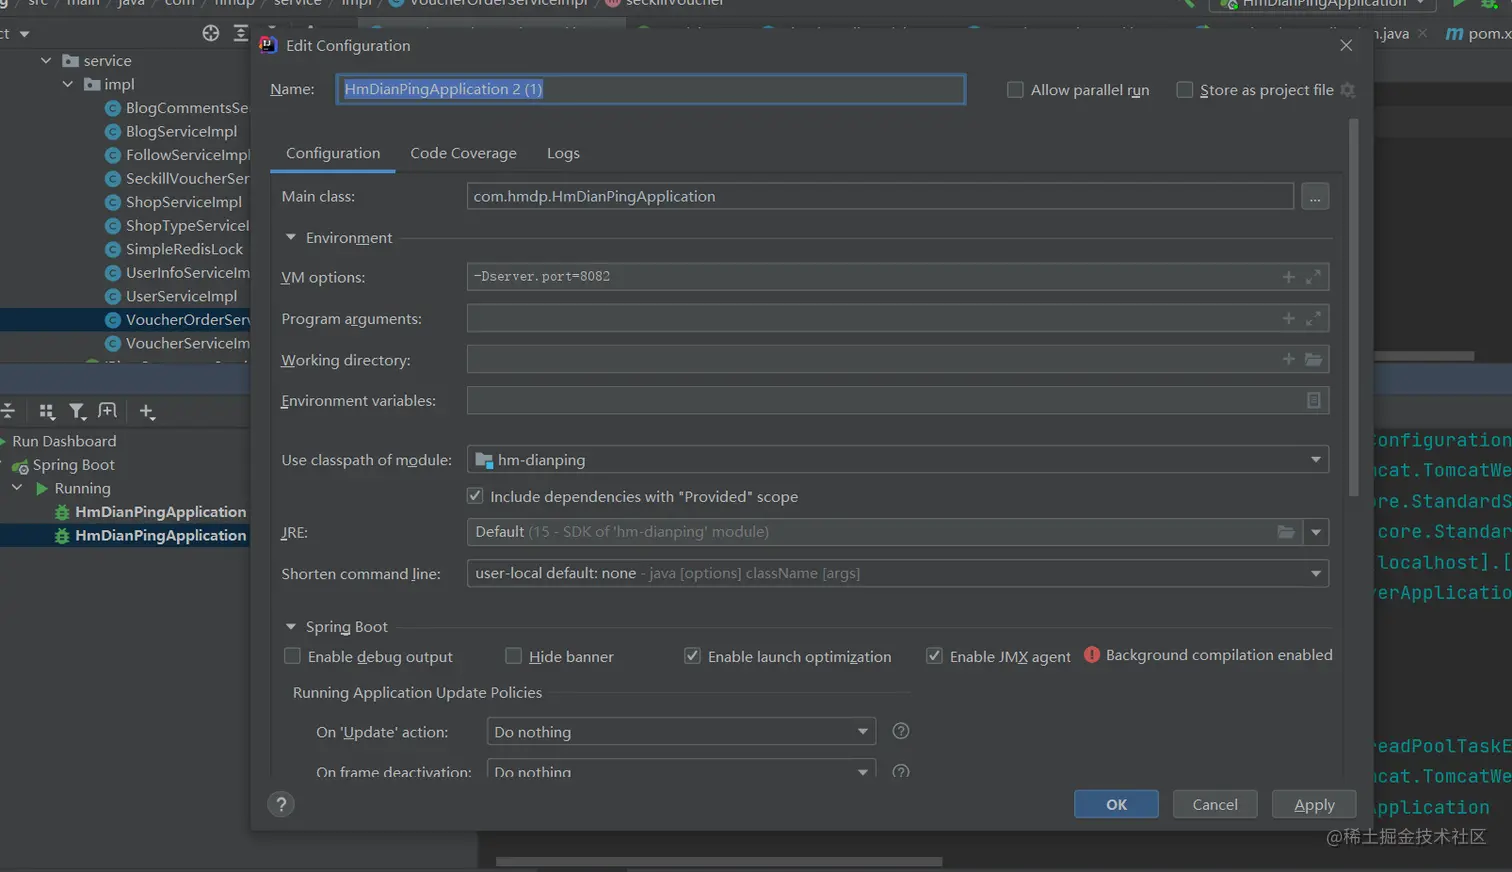Insert macro in VM options field
The height and width of the screenshot is (872, 1512).
coord(1288,277)
